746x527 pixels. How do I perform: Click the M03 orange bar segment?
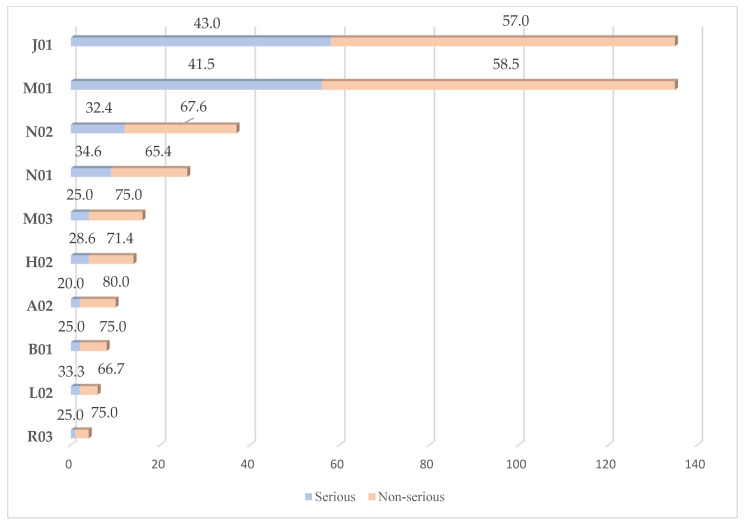tap(116, 215)
